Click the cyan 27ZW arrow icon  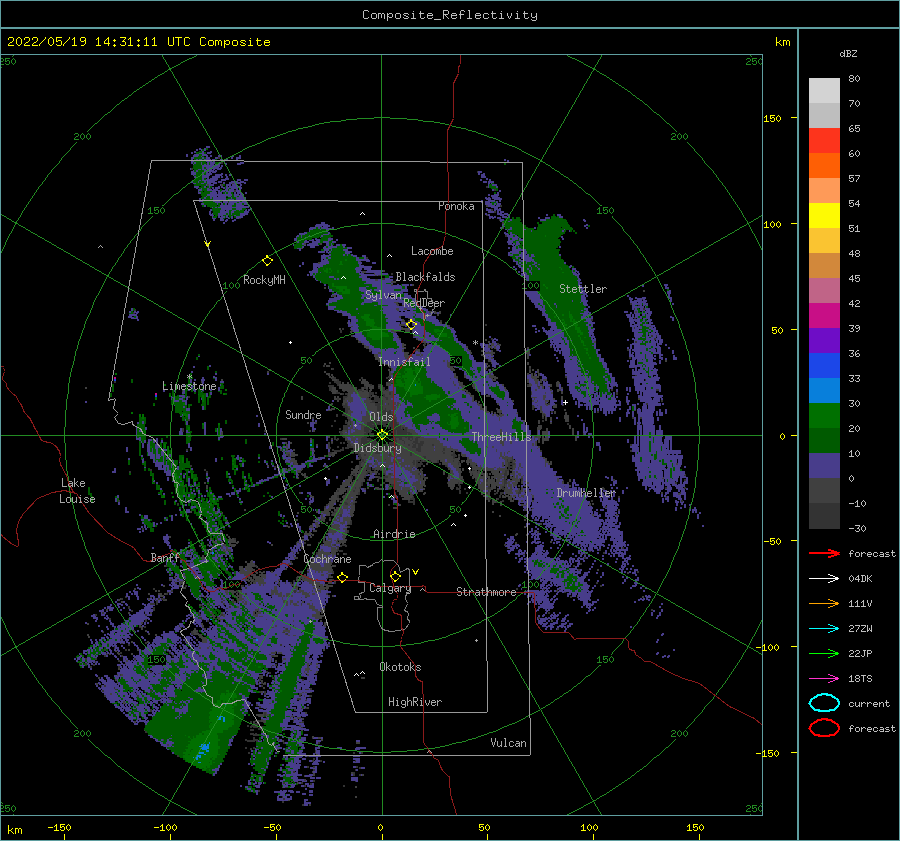(x=824, y=628)
